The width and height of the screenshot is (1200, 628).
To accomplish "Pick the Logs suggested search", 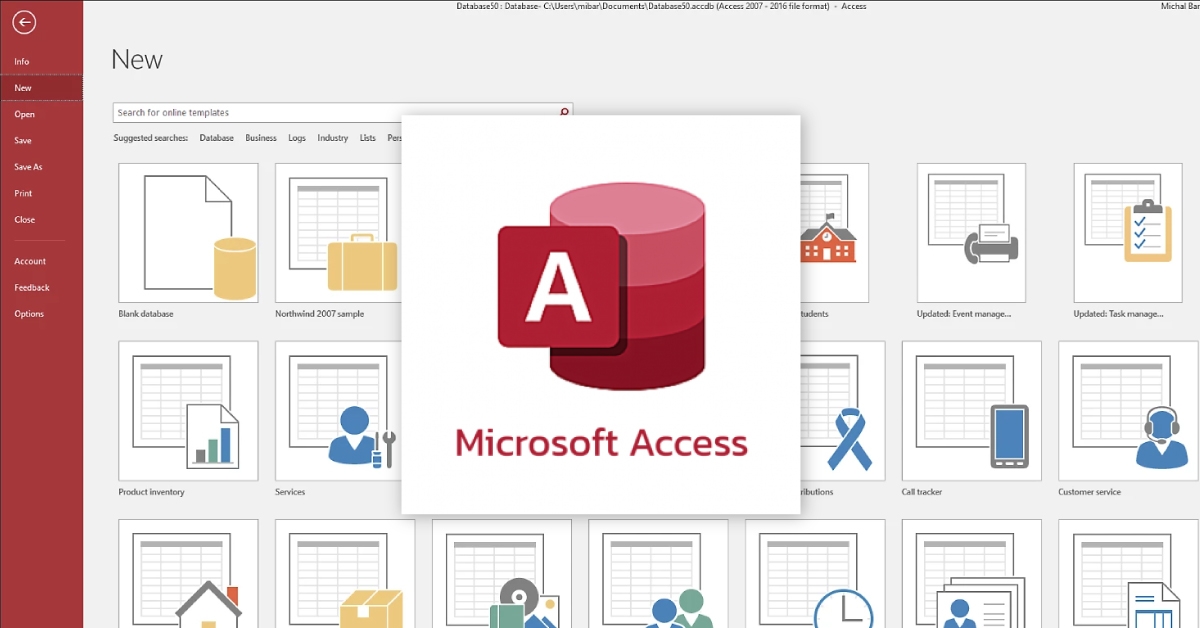I will 297,138.
